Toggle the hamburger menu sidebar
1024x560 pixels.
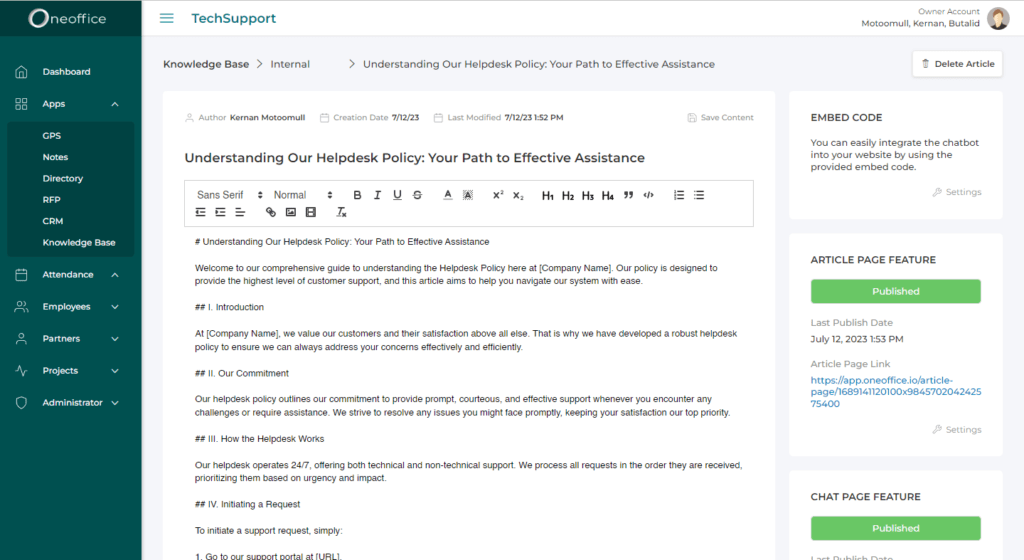click(x=167, y=18)
